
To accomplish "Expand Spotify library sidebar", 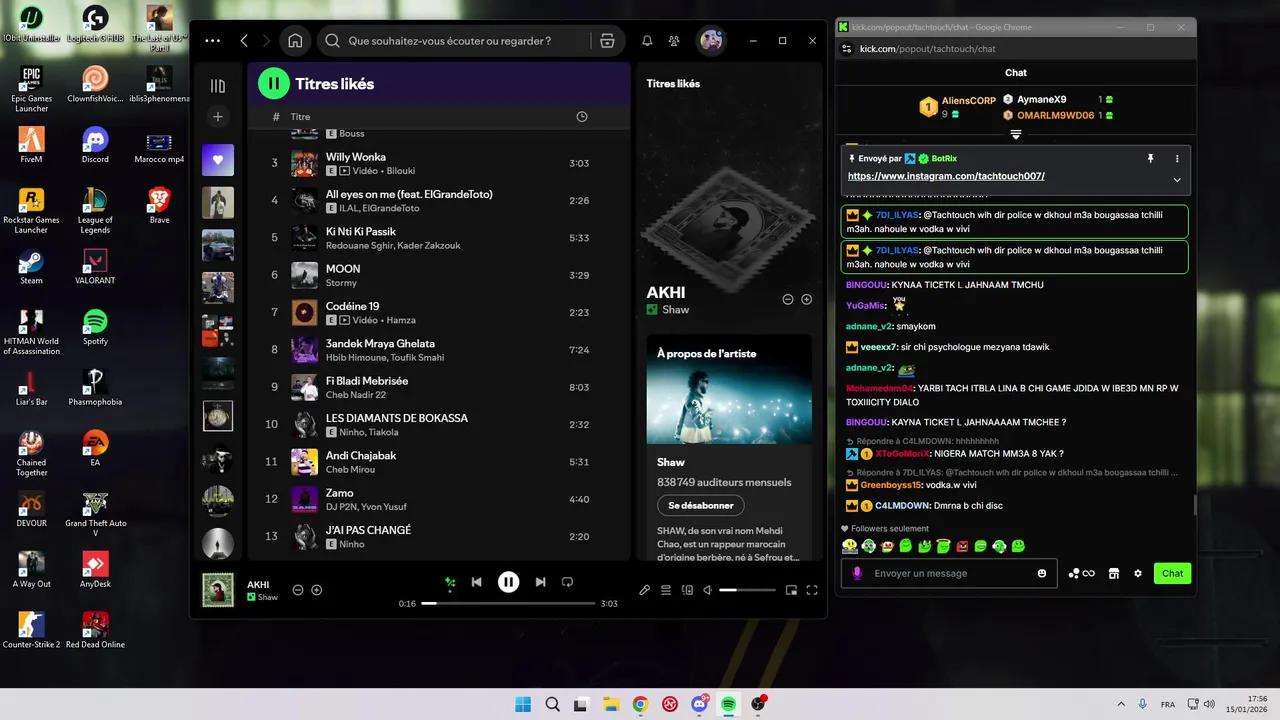I will pyautogui.click(x=218, y=86).
